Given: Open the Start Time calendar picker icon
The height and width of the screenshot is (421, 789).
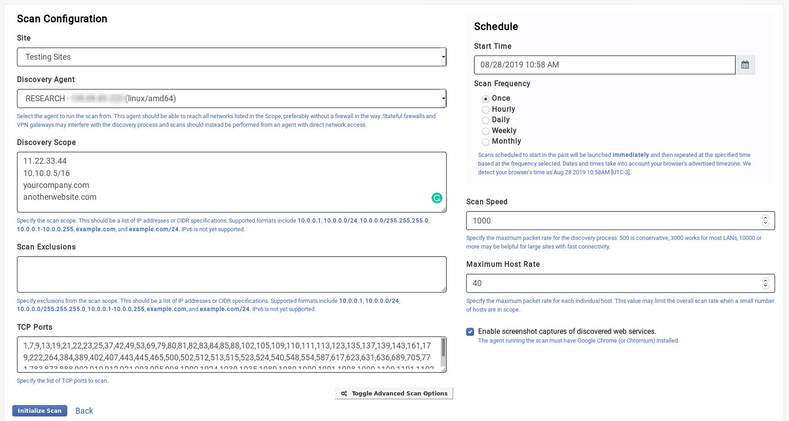Looking at the screenshot, I should [745, 65].
